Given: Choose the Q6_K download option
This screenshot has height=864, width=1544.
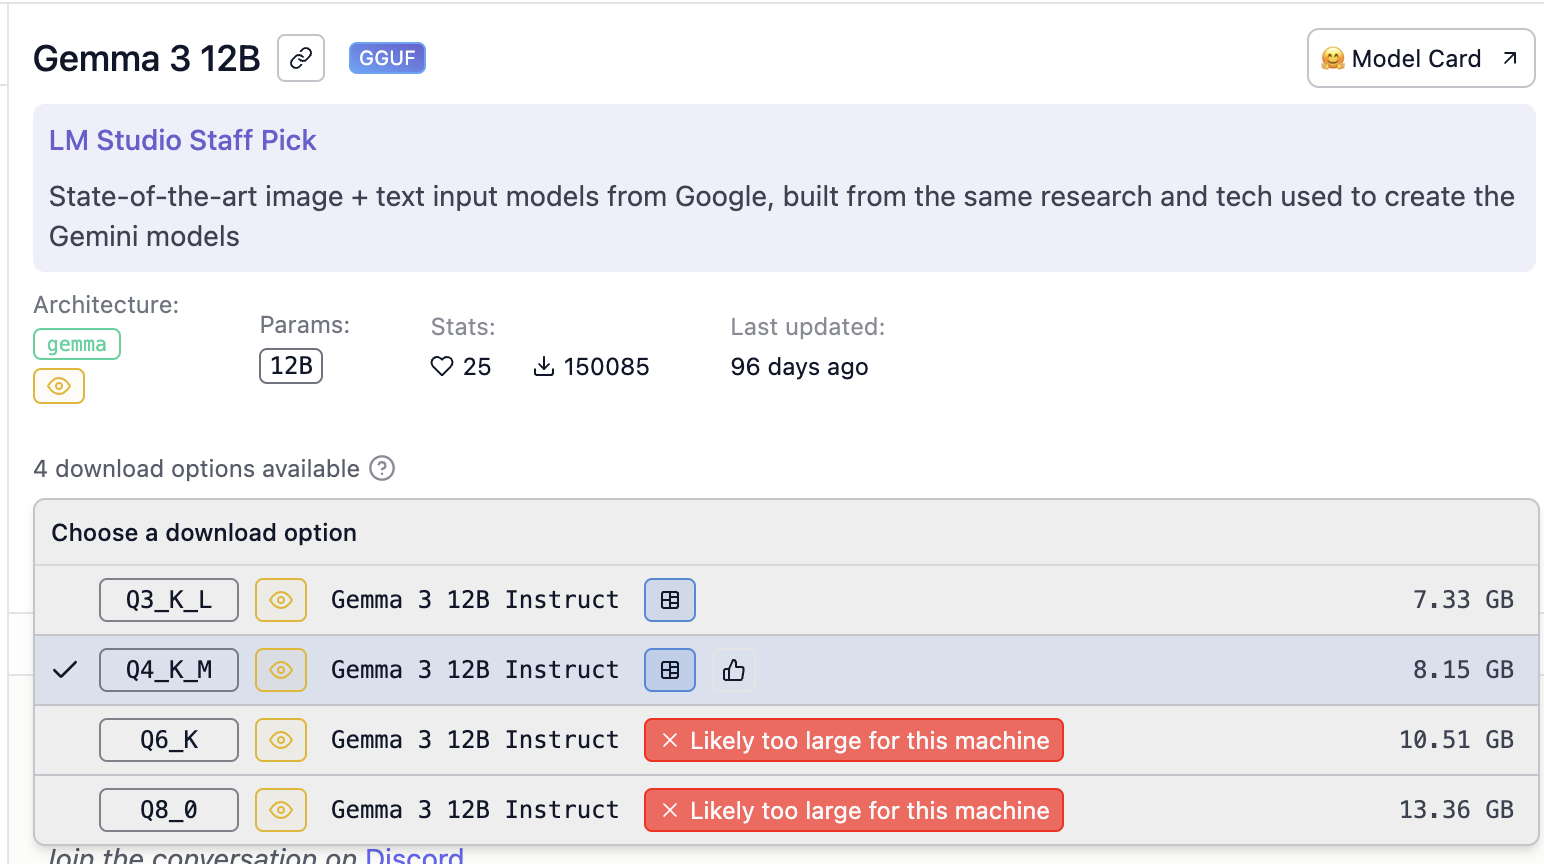Looking at the screenshot, I should [x=786, y=740].
